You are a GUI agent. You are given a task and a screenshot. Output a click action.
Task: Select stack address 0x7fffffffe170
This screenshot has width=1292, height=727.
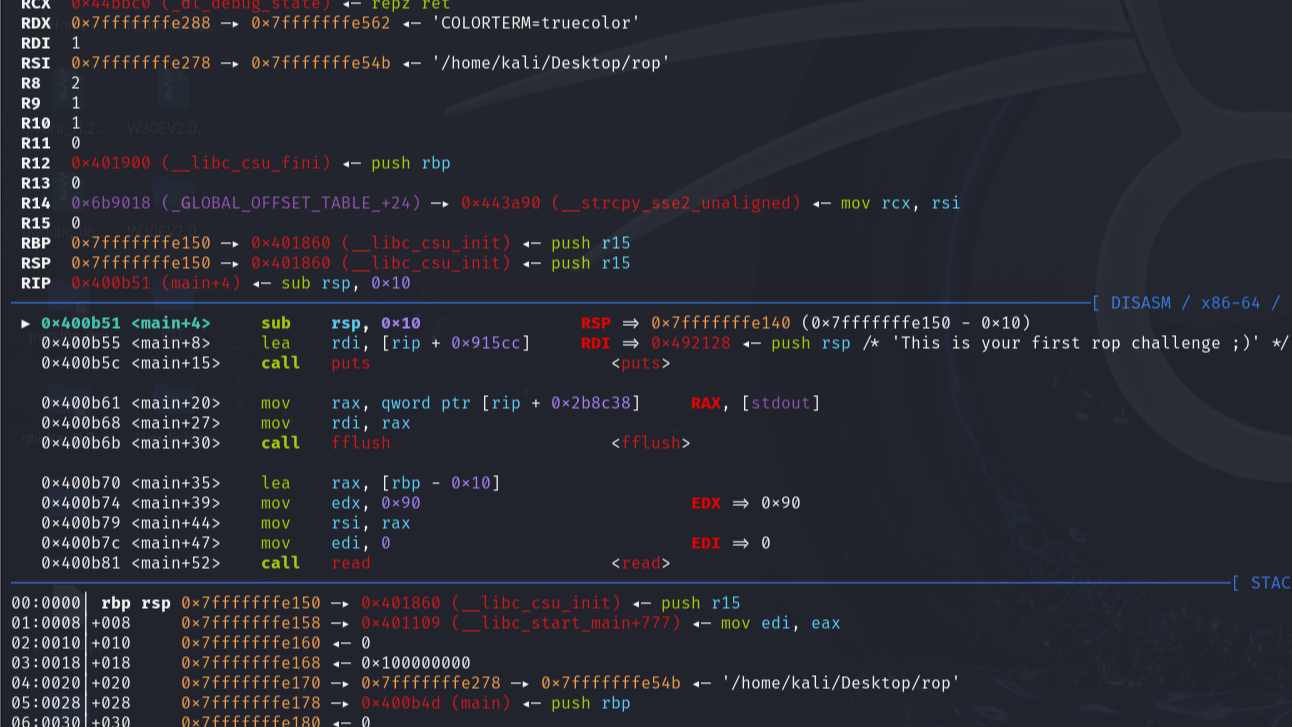[251, 683]
